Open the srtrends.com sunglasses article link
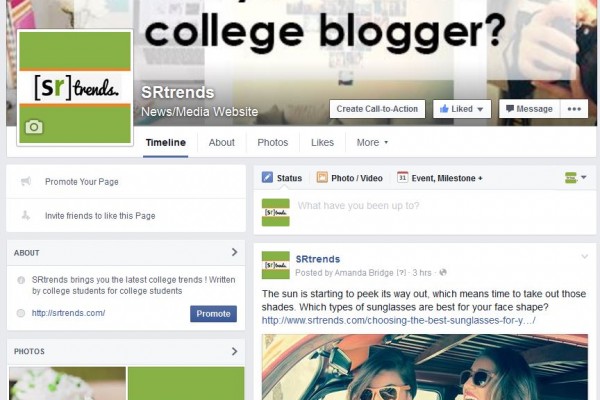 click(x=398, y=320)
